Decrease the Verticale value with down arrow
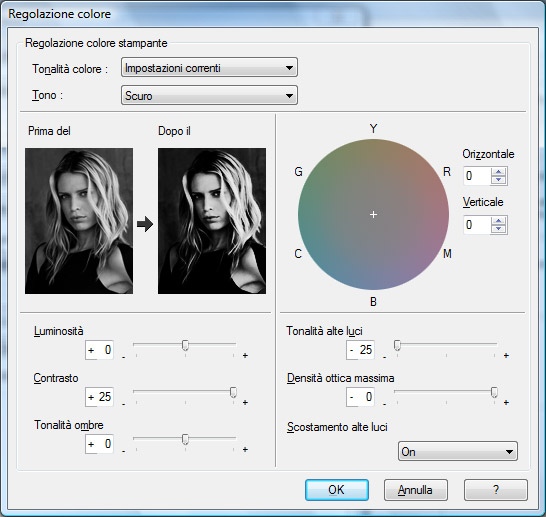The image size is (546, 517). click(499, 228)
